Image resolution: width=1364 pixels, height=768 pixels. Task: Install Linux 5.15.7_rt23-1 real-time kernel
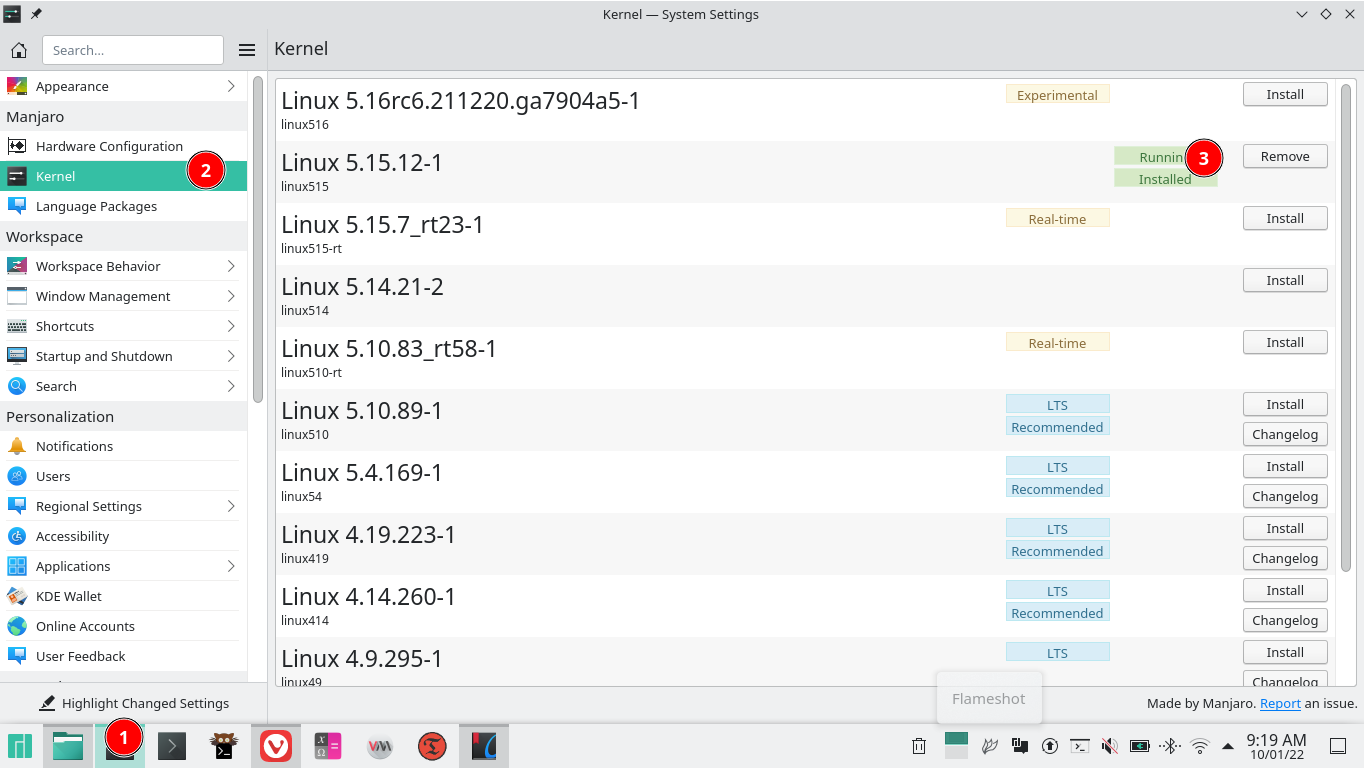[x=1285, y=218]
